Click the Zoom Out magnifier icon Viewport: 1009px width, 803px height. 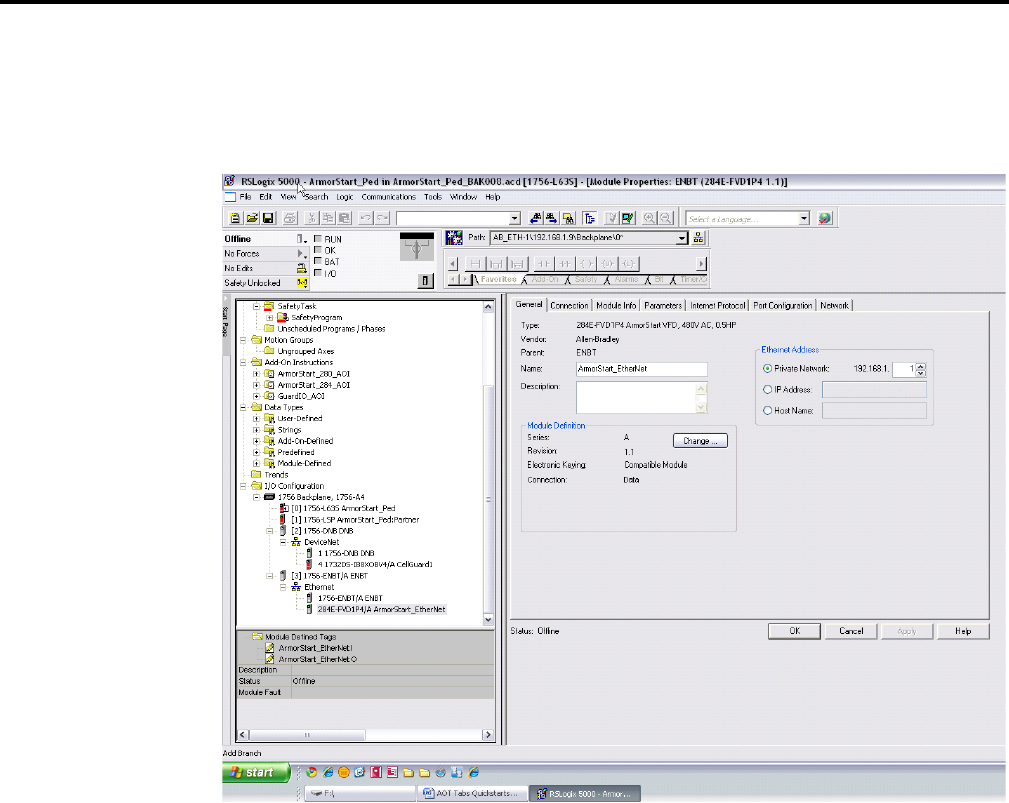tap(666, 219)
